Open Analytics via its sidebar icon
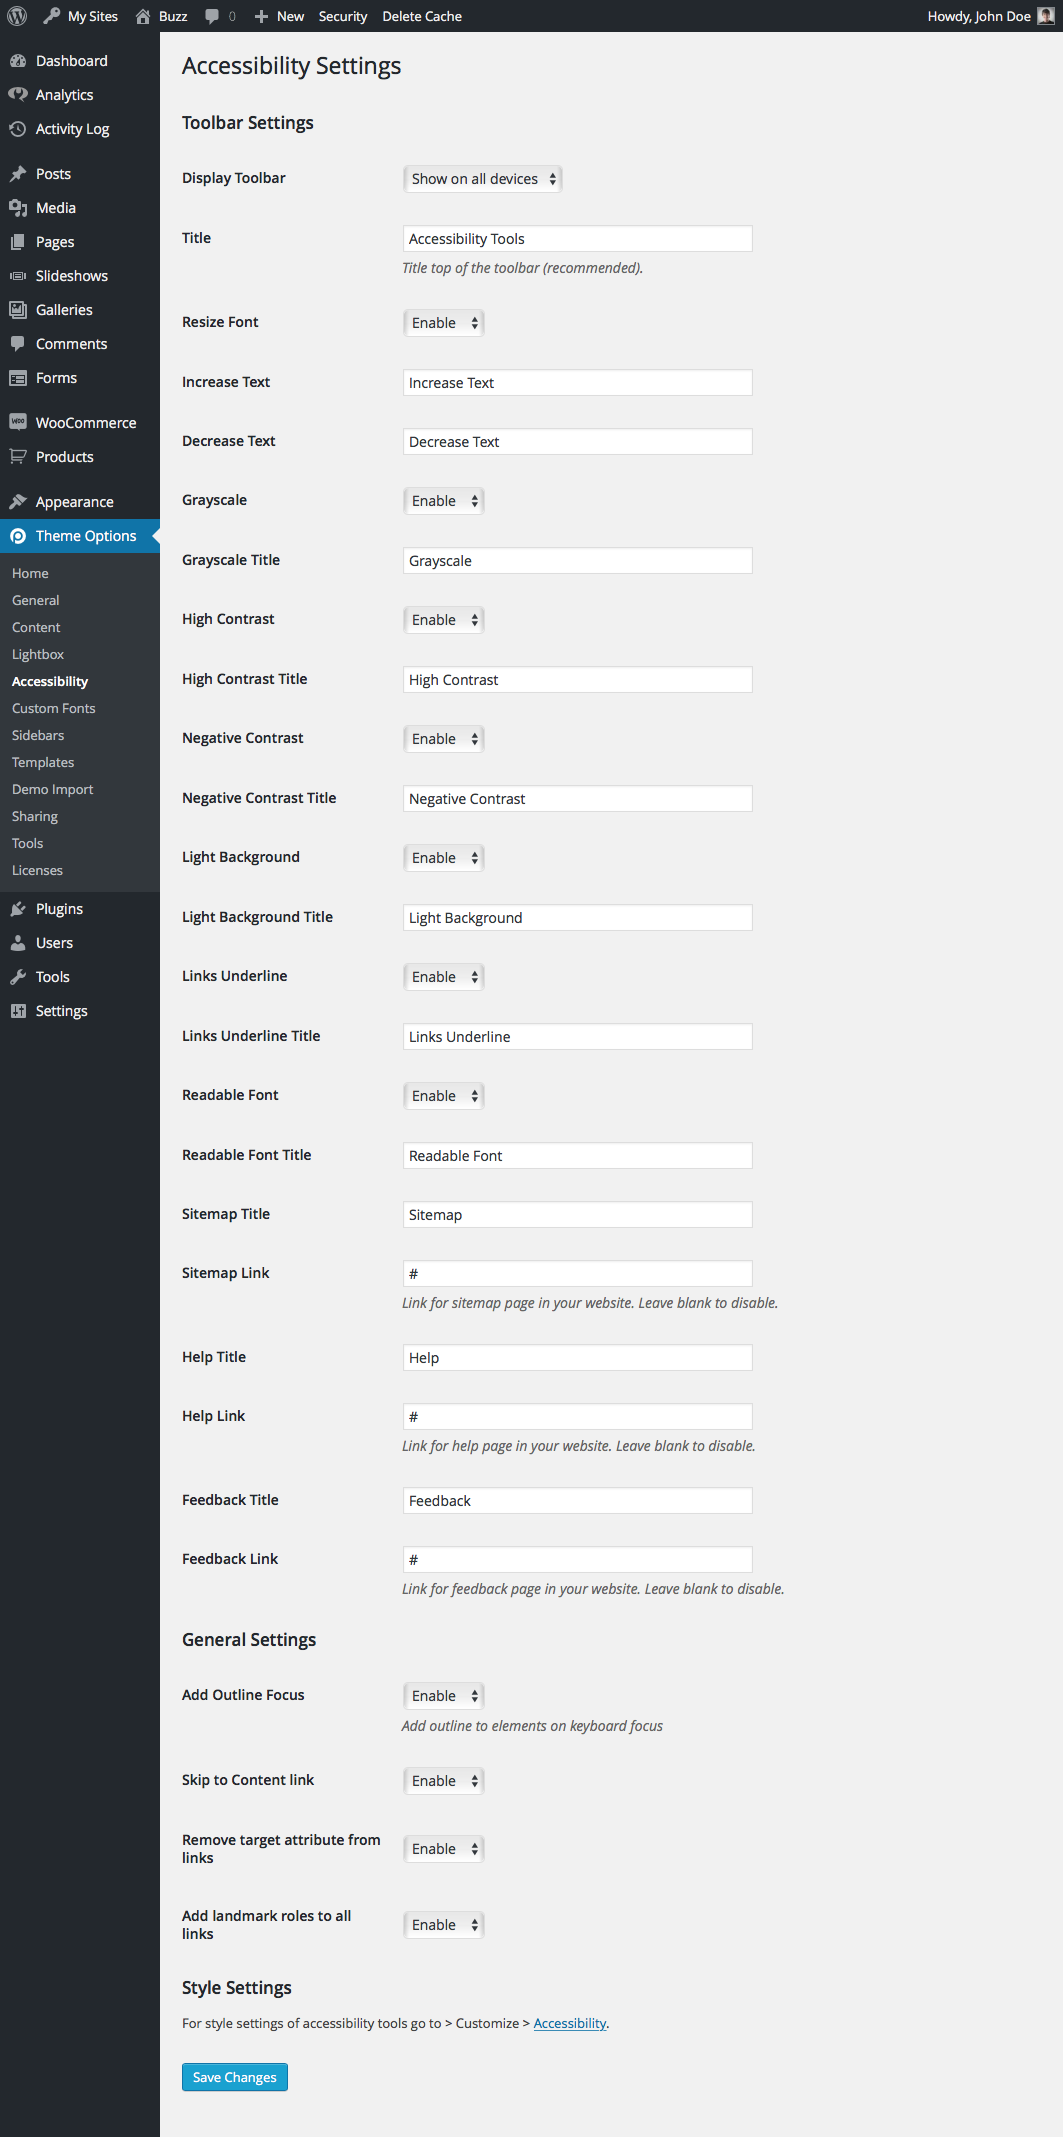Image resolution: width=1063 pixels, height=2137 pixels. pos(18,95)
